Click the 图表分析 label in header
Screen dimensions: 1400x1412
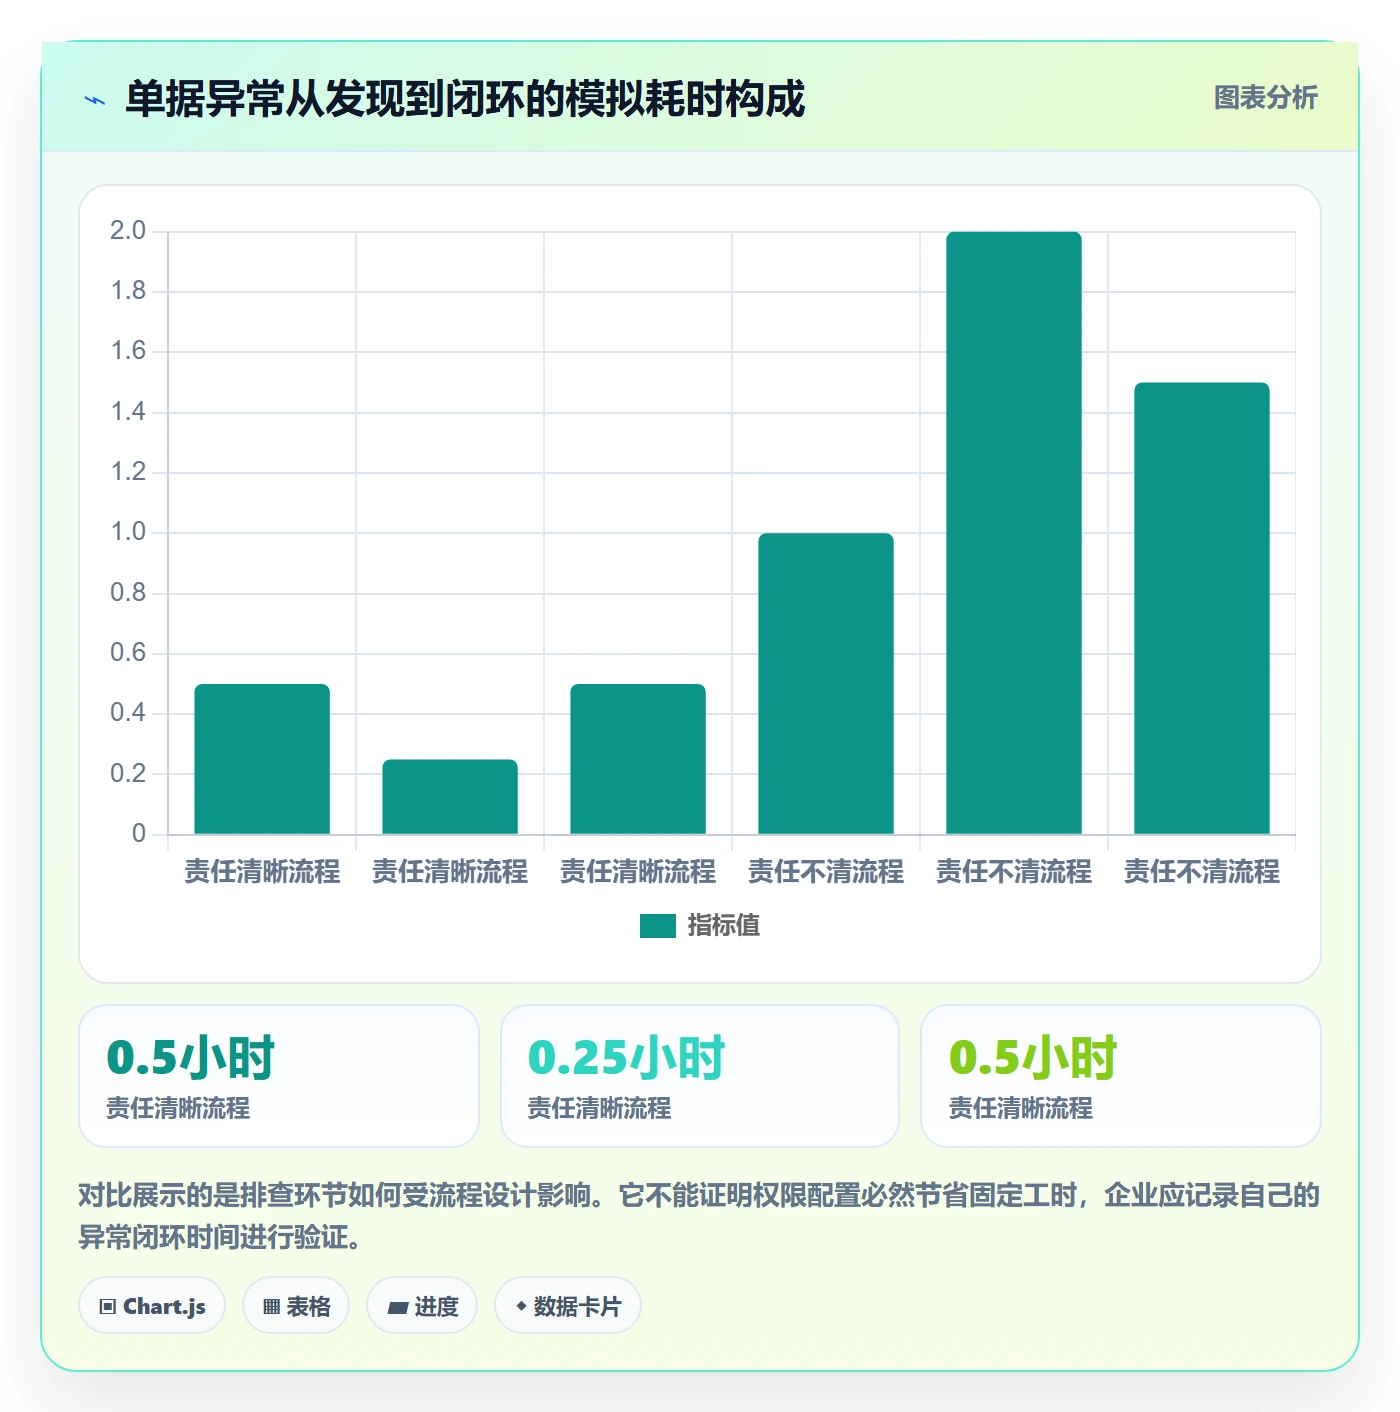click(1265, 98)
